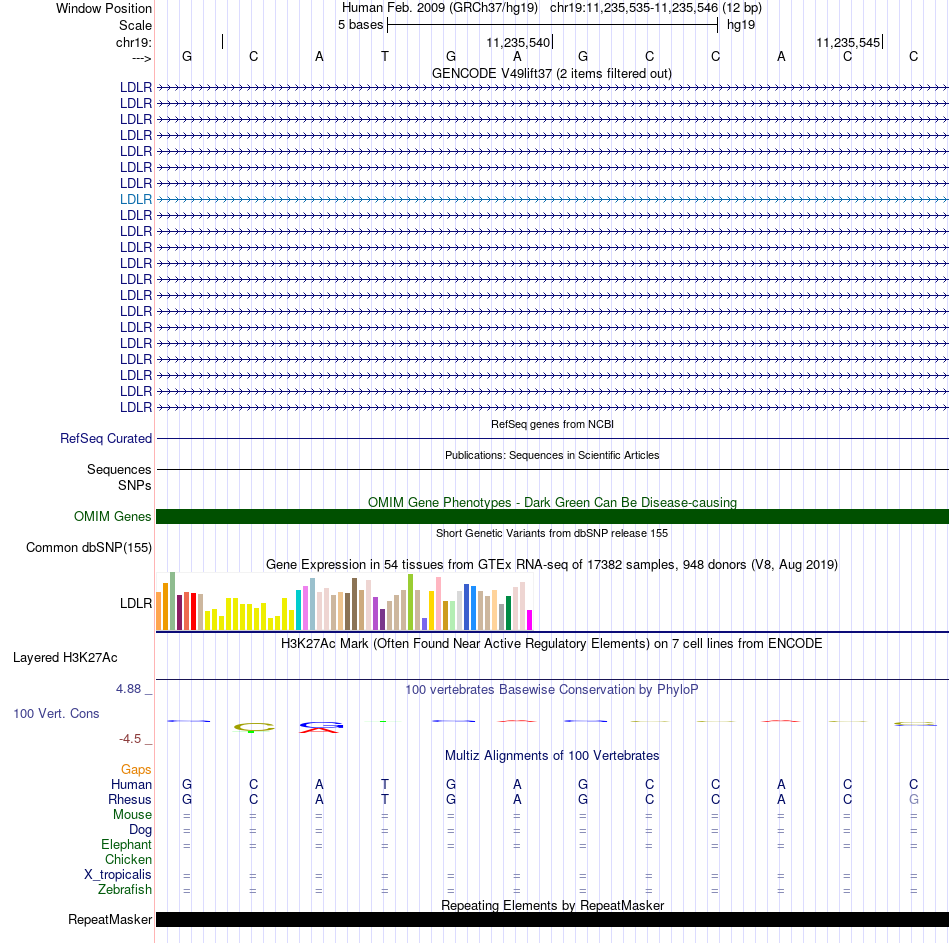Click the 100 Vert. Cons track label
The width and height of the screenshot is (950, 943).
[x=56, y=713]
